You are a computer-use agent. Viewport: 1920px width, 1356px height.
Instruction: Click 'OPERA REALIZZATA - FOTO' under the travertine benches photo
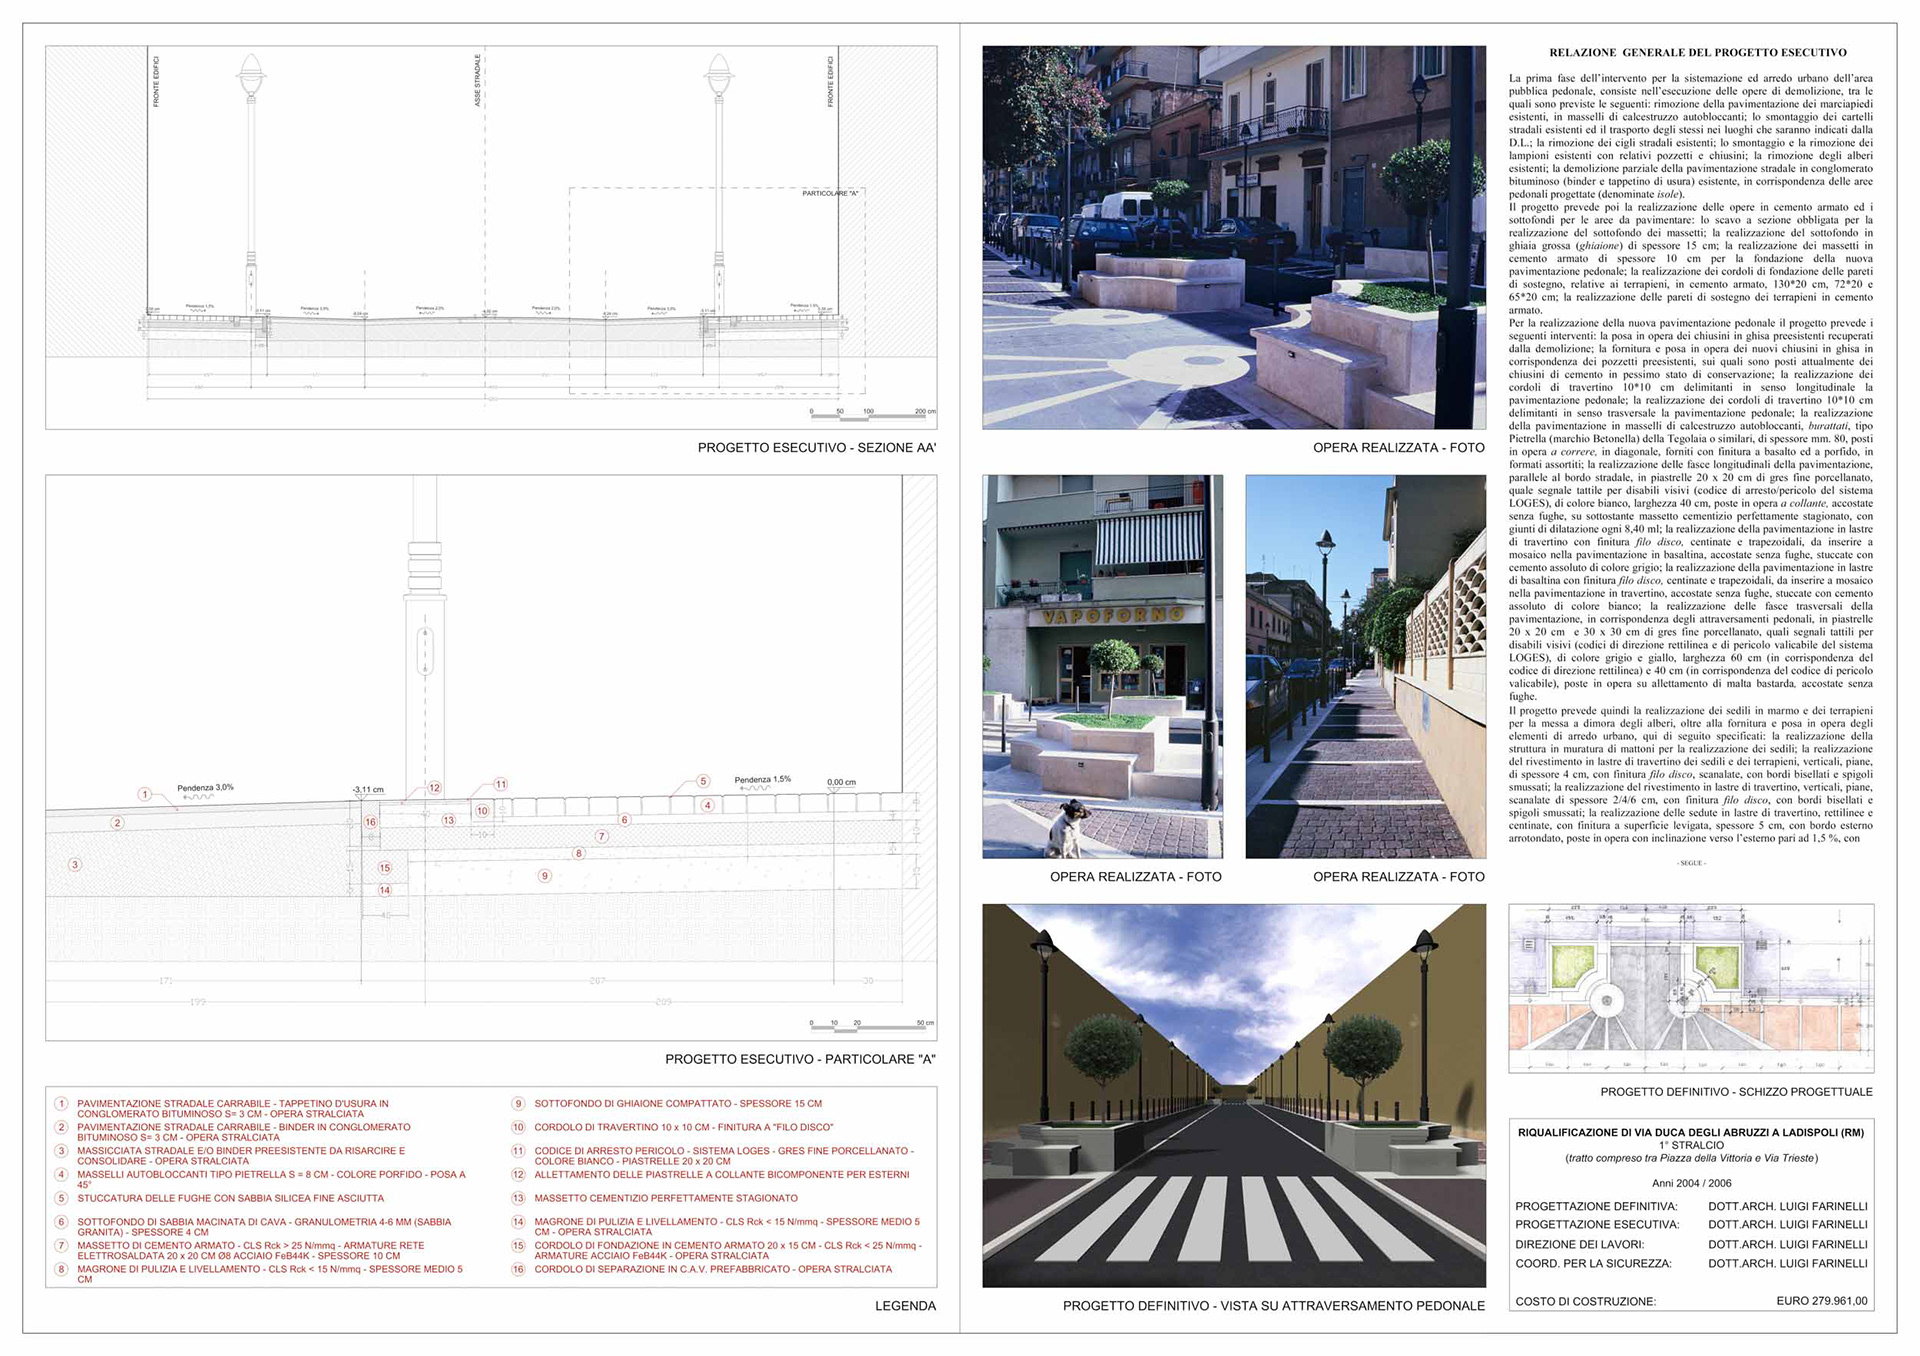(1399, 448)
